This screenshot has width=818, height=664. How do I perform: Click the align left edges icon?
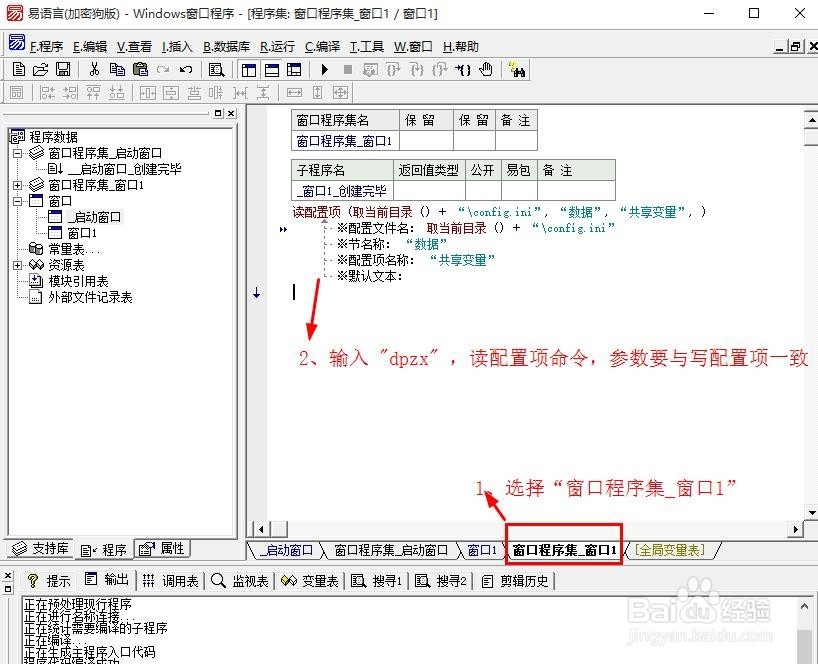pyautogui.click(x=47, y=93)
